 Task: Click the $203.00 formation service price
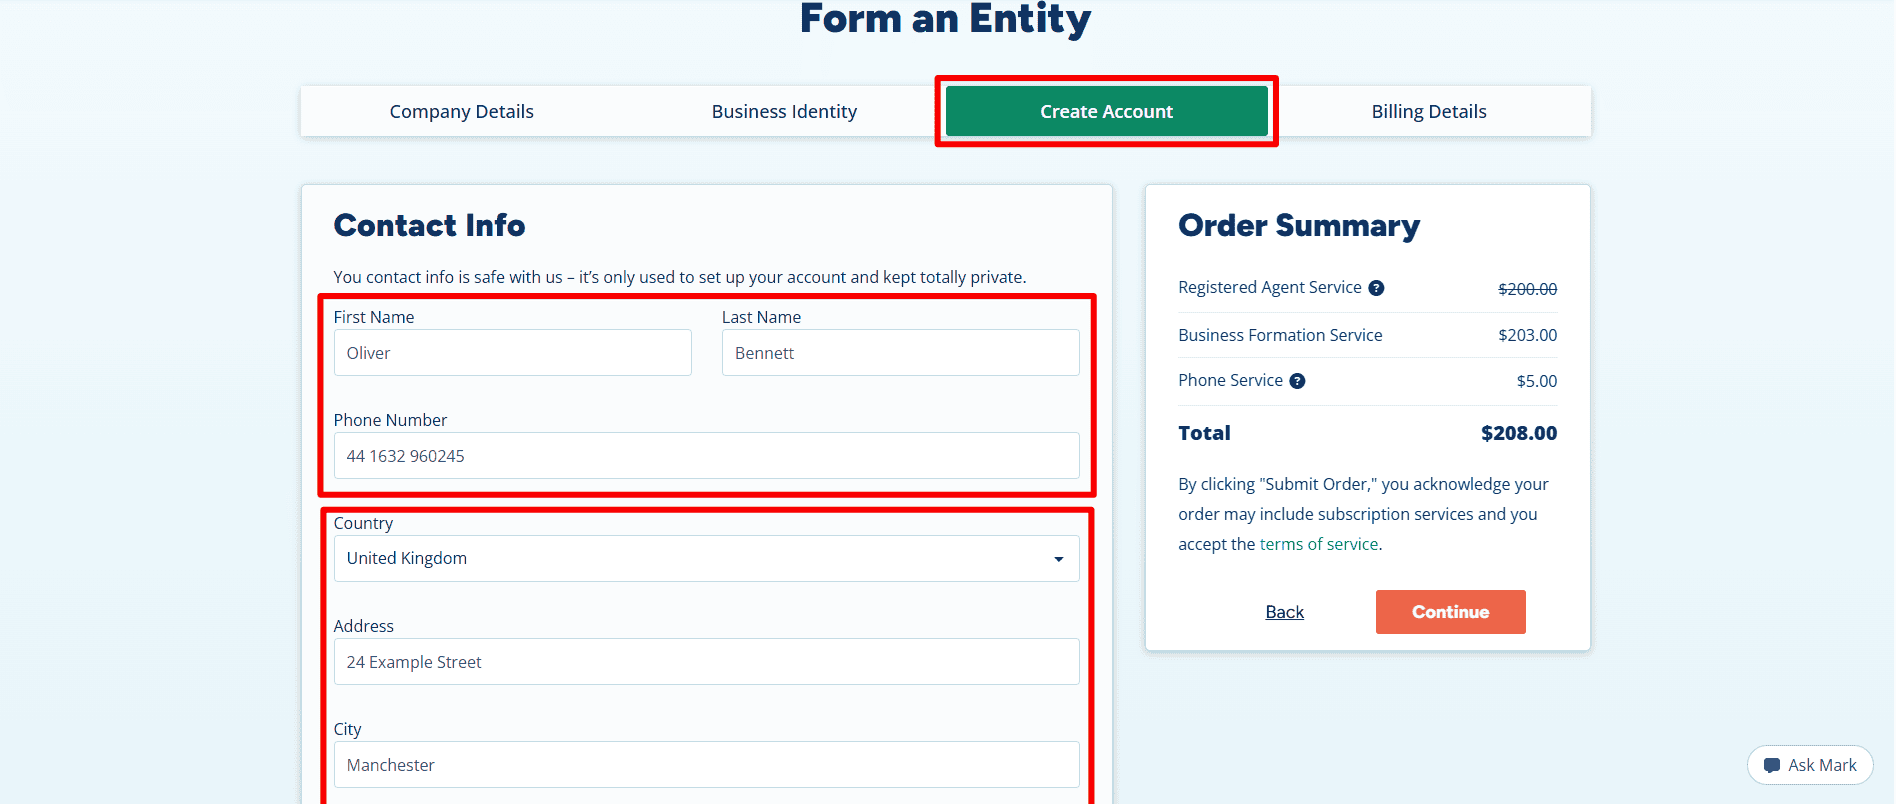(x=1527, y=335)
